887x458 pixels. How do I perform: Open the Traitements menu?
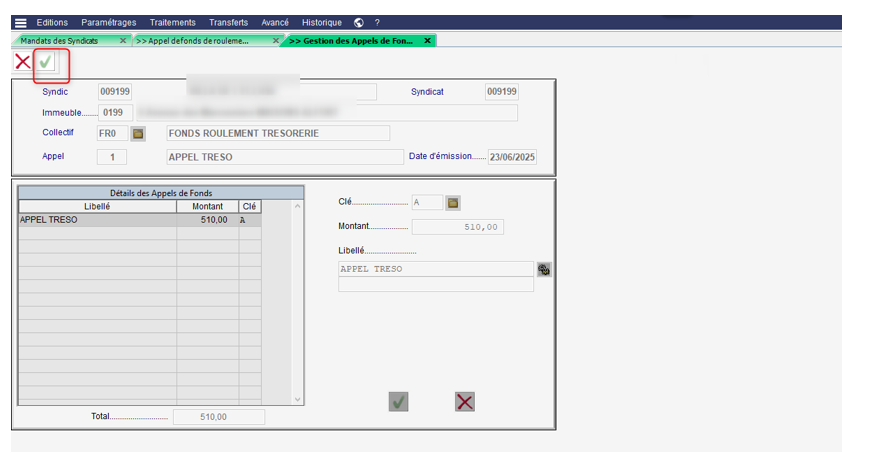coord(173,22)
